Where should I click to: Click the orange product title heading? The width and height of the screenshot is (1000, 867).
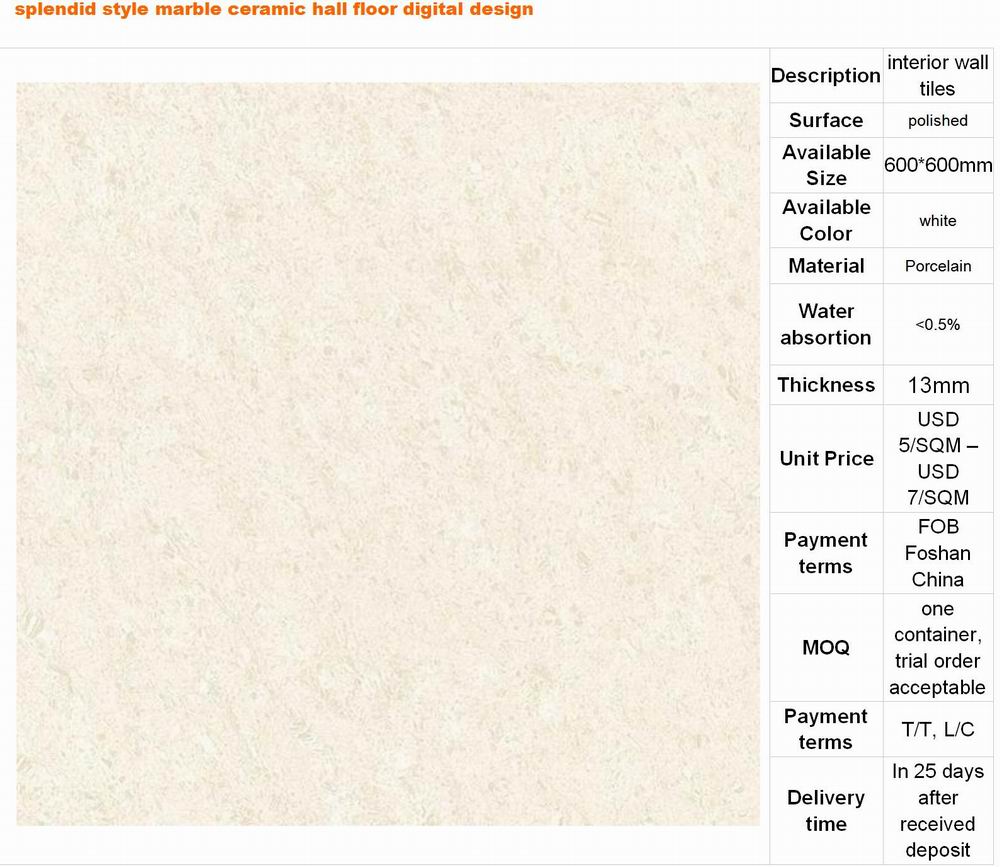(274, 10)
